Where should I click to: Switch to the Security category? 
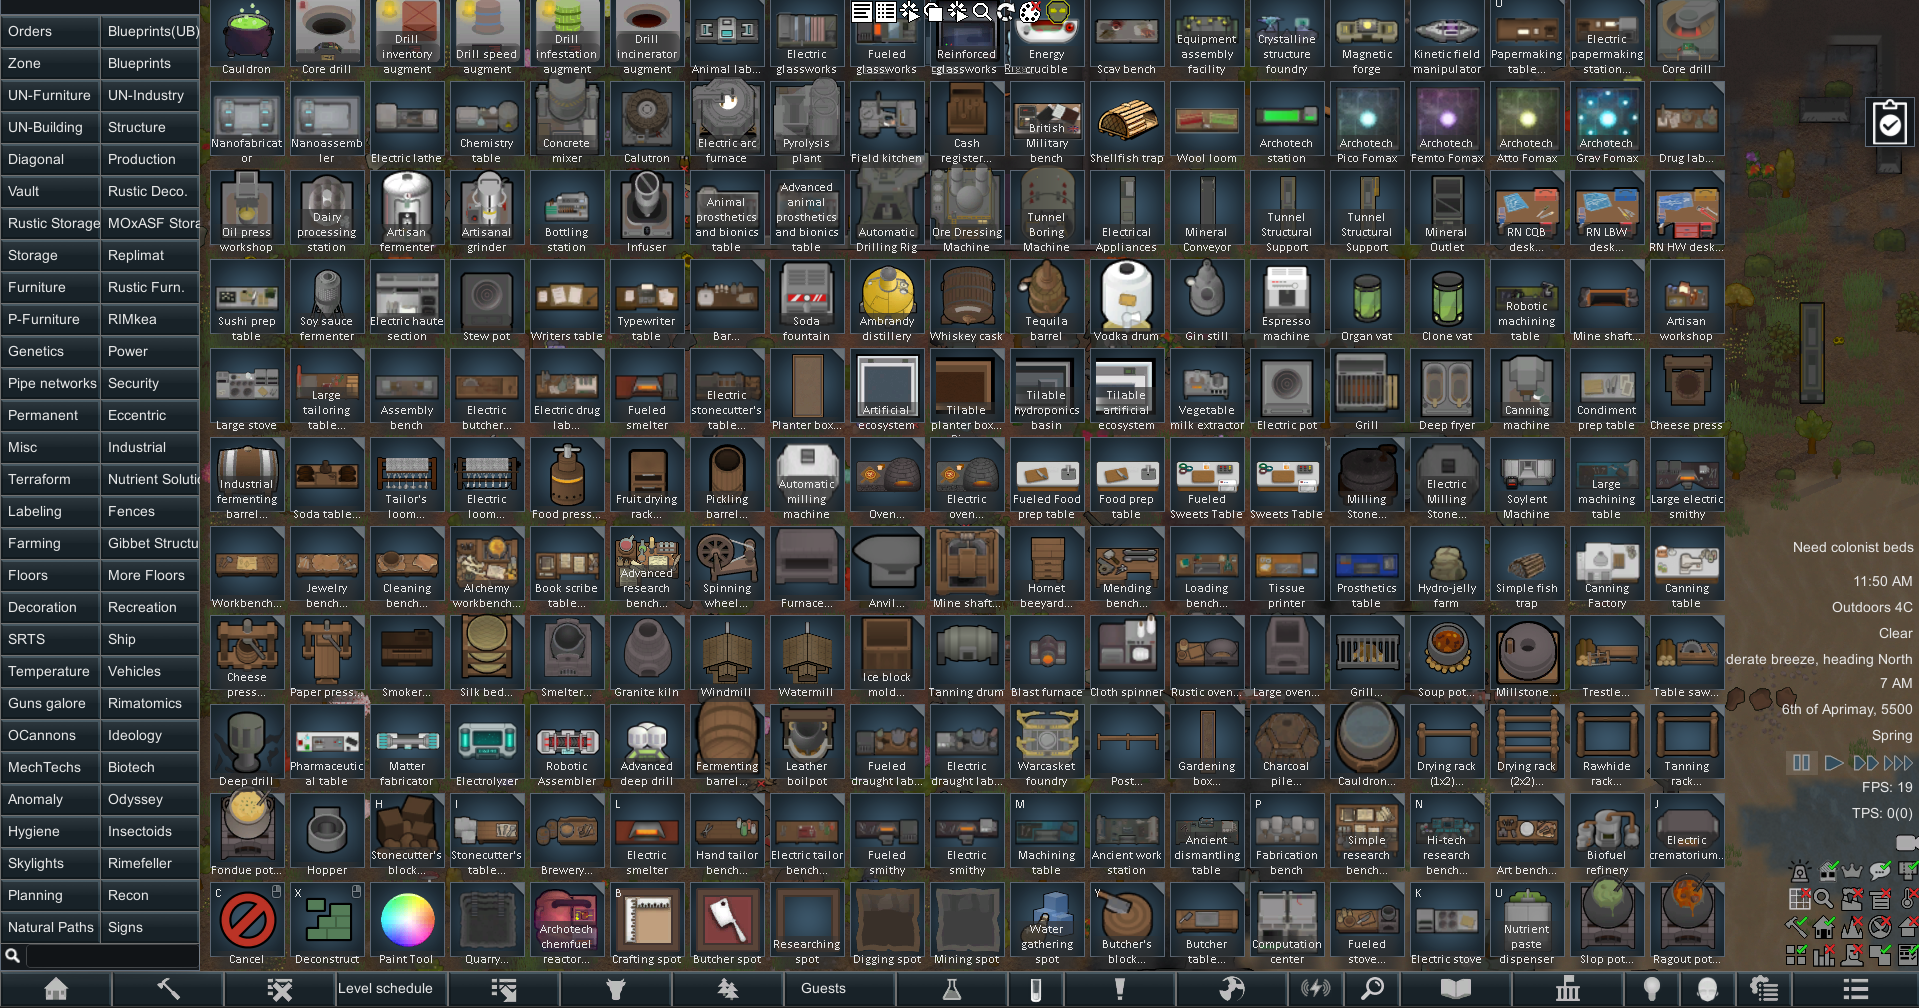point(150,383)
